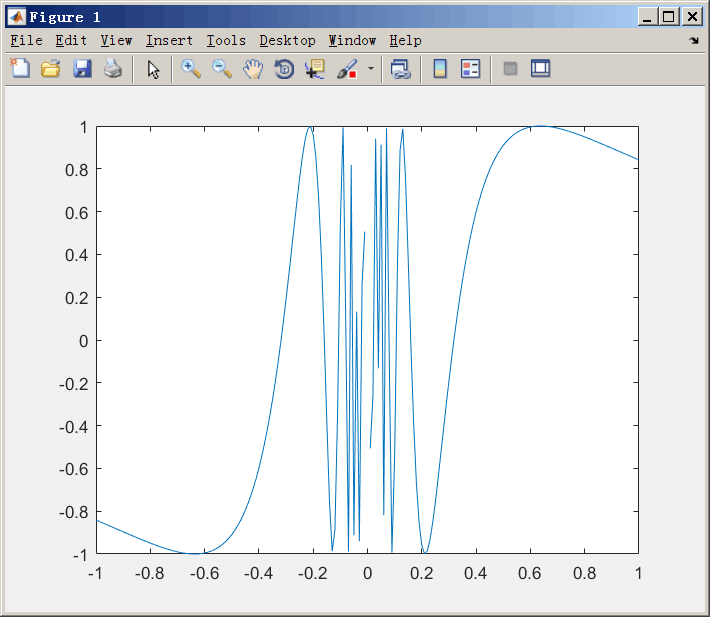
Task: Click the Figure 1 title bar text
Action: [65, 17]
